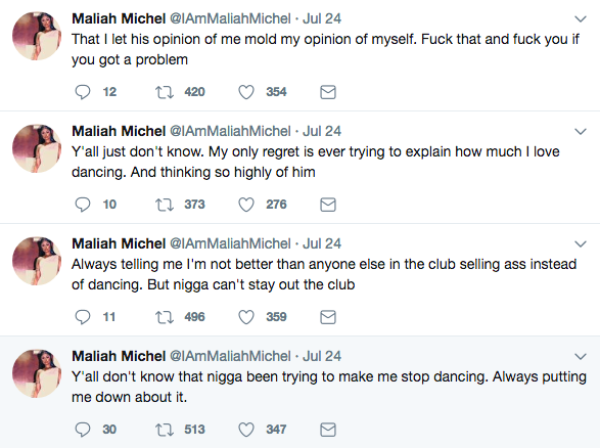Expand the chevron menu on the 'only regret' tweet
600x448 pixels.
[x=581, y=131]
